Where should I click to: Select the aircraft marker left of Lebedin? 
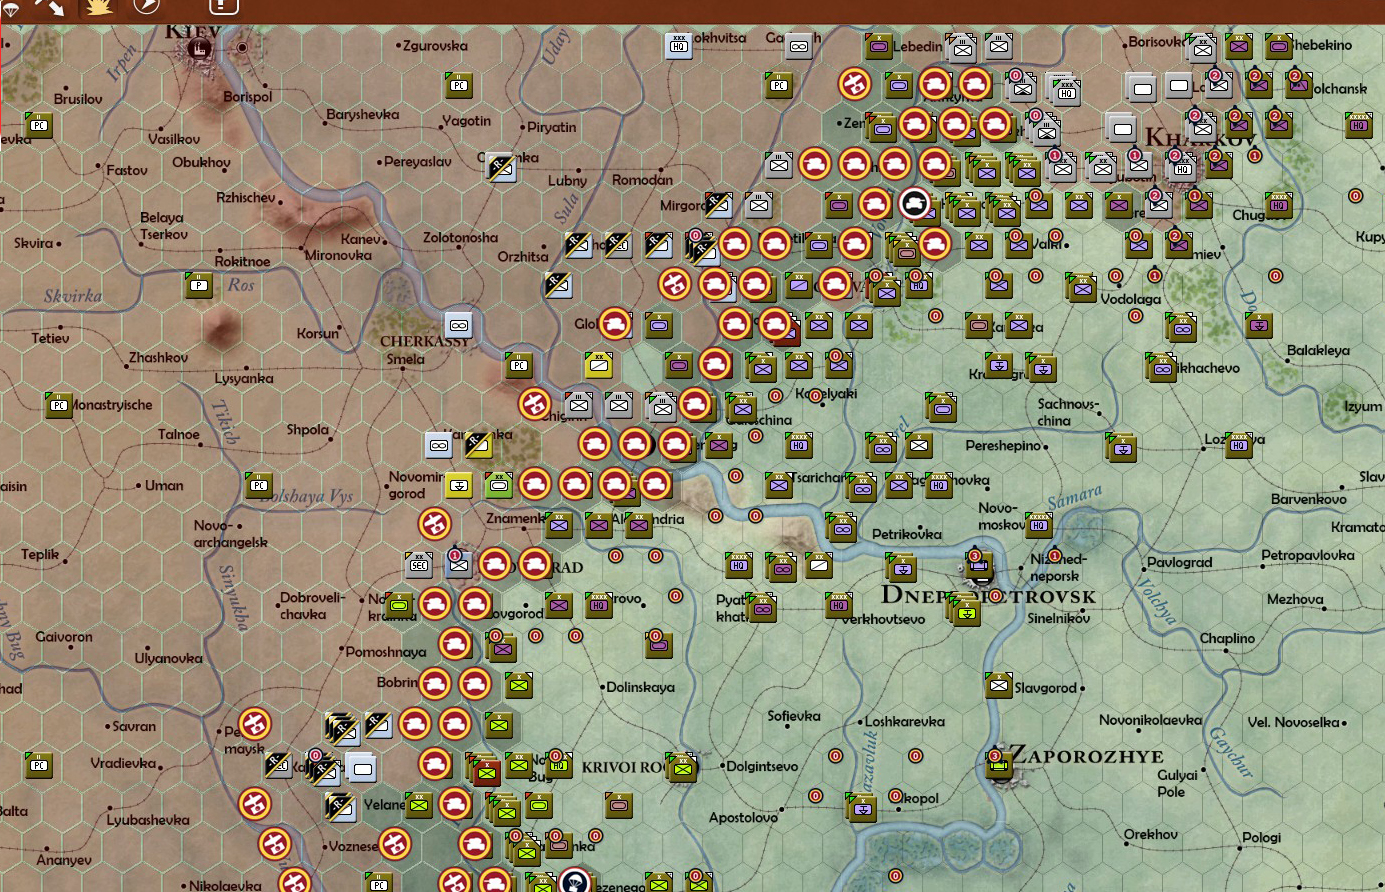(854, 84)
